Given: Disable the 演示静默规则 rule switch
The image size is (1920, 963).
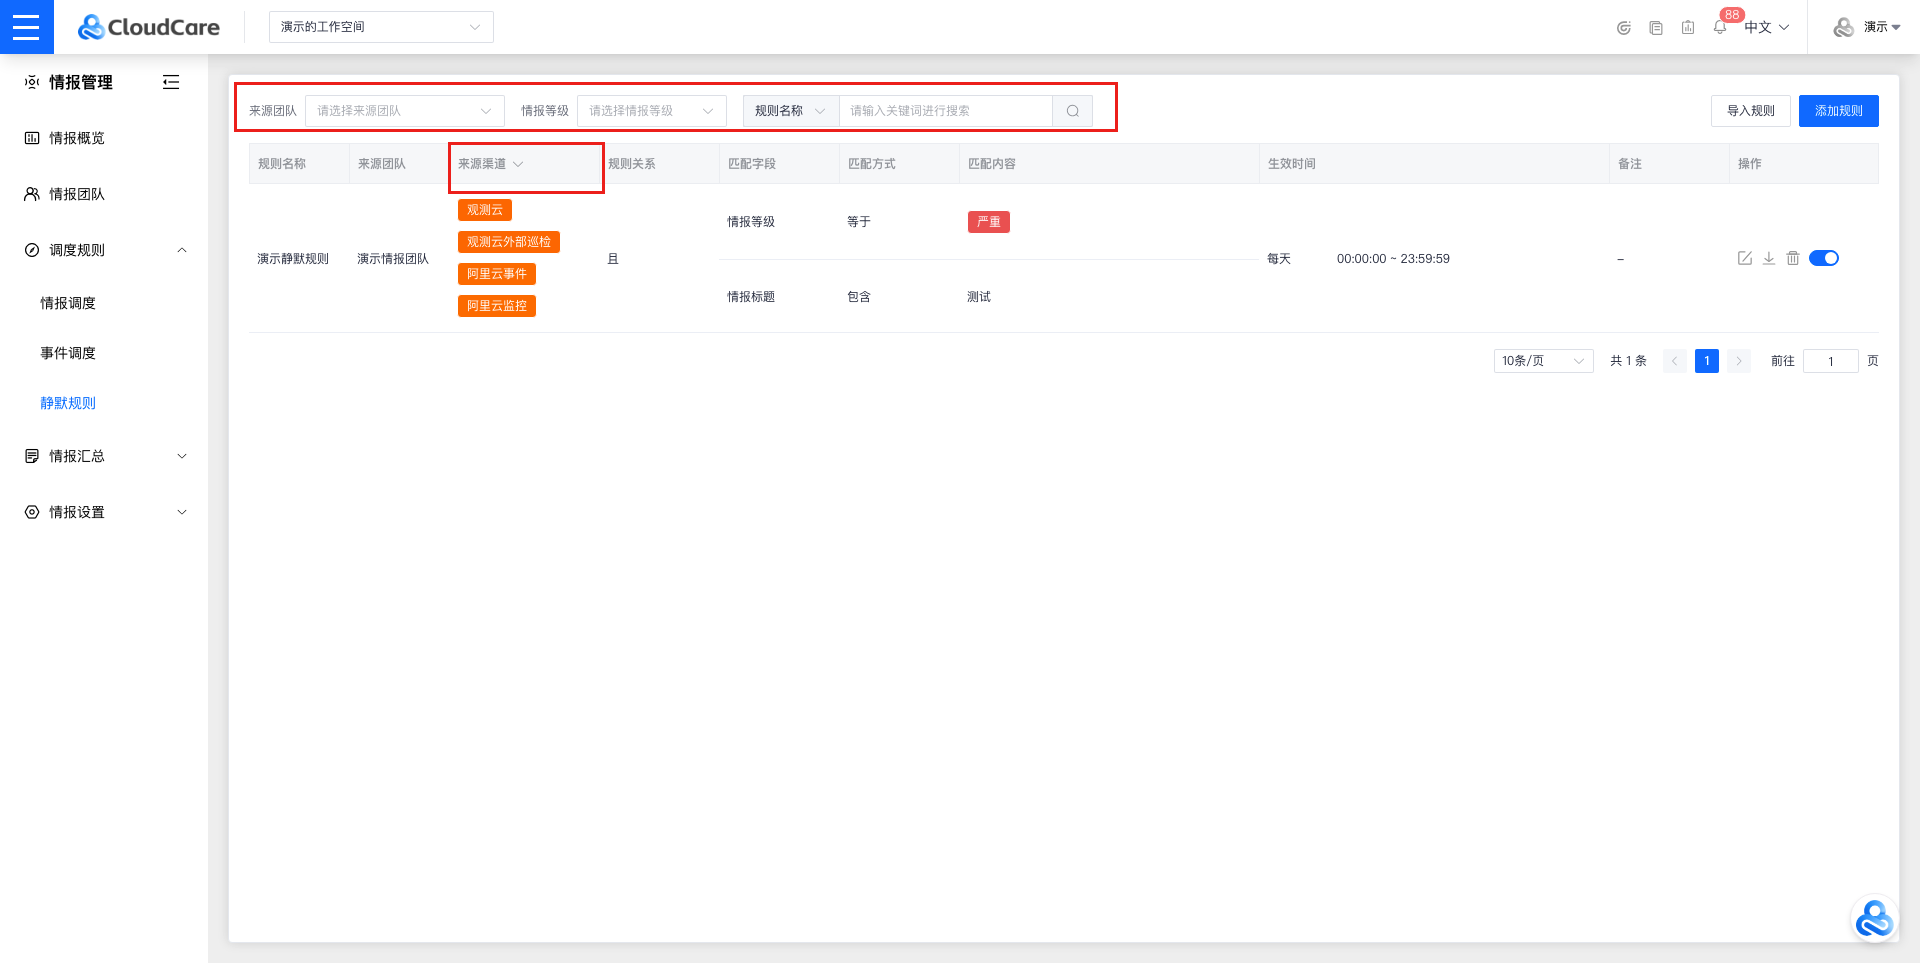Looking at the screenshot, I should pos(1824,258).
